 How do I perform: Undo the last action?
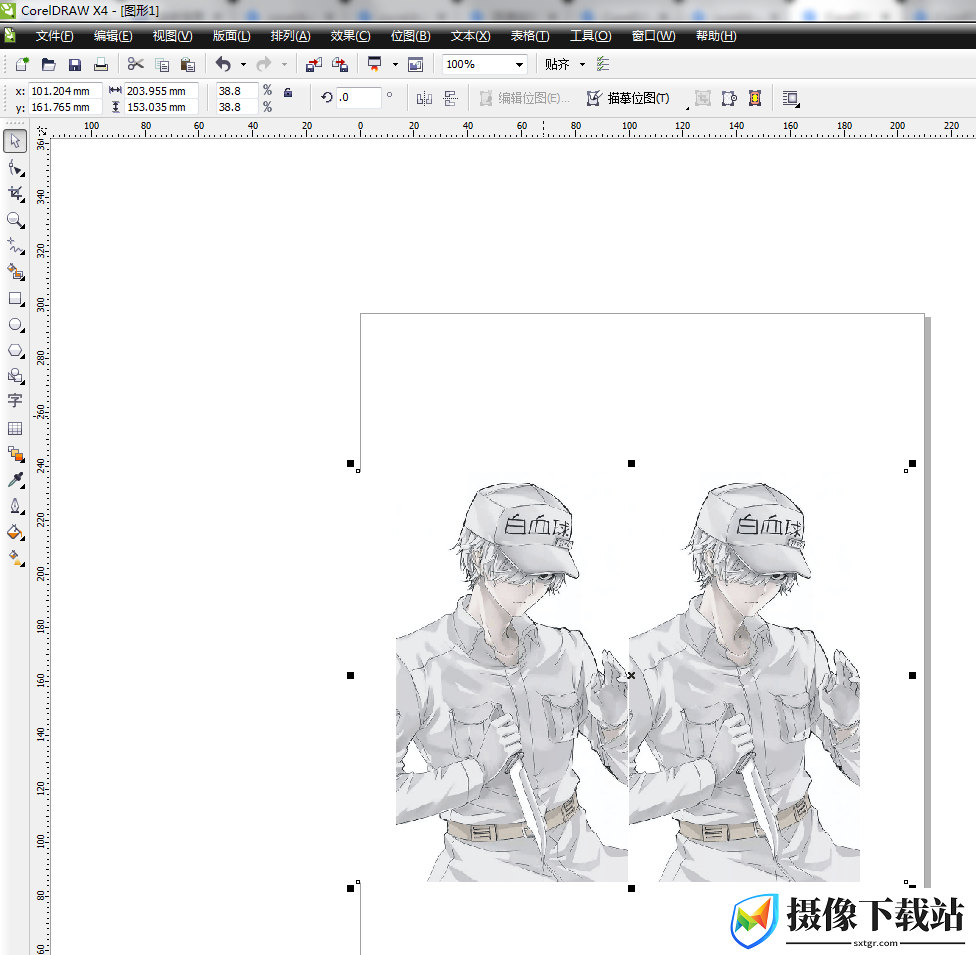[x=223, y=64]
